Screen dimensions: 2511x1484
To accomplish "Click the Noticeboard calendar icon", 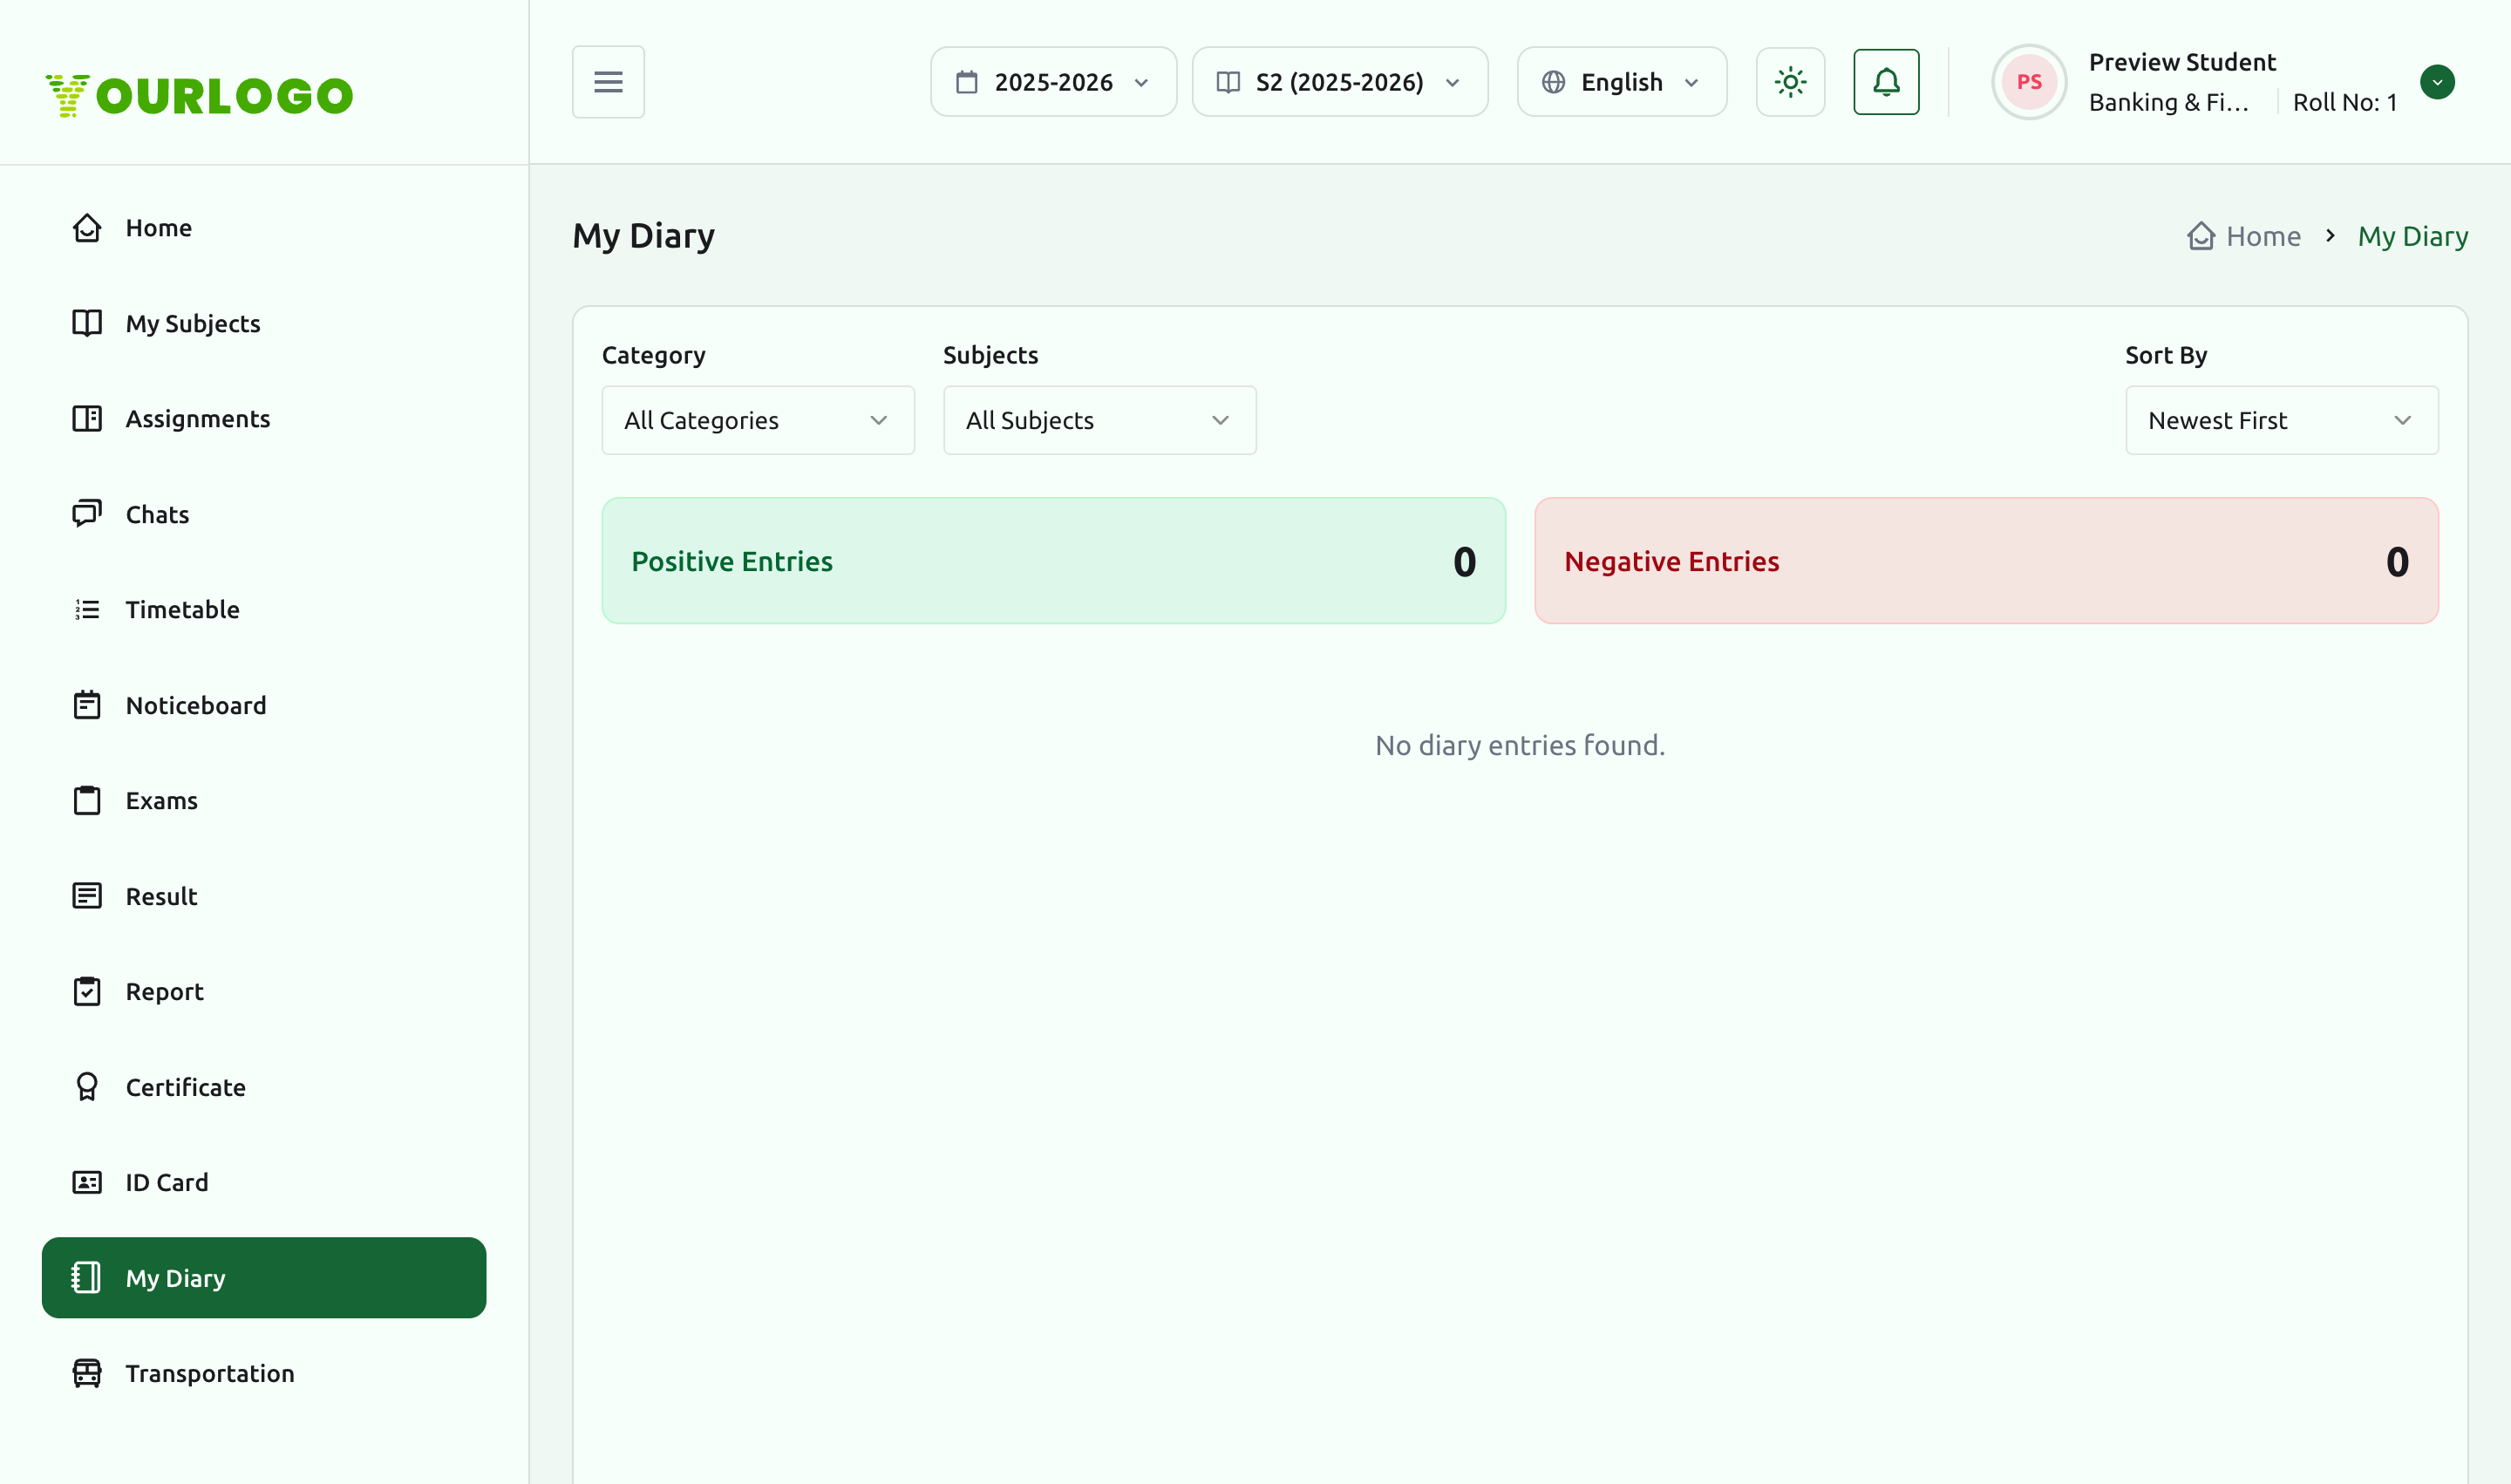I will tap(87, 705).
